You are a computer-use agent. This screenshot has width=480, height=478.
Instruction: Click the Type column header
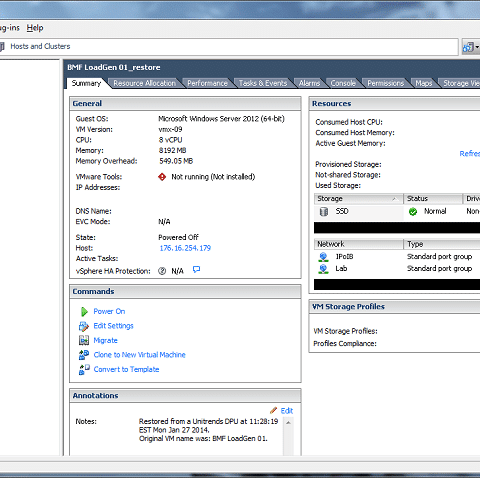coord(442,244)
